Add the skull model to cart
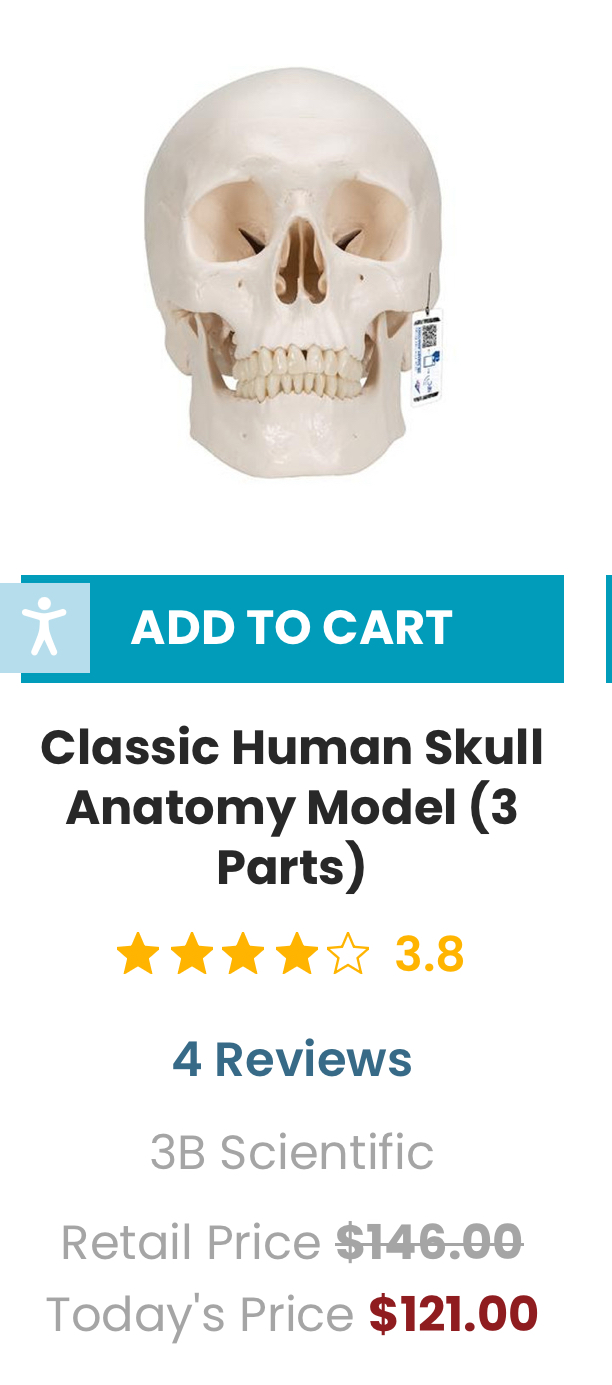 292,628
